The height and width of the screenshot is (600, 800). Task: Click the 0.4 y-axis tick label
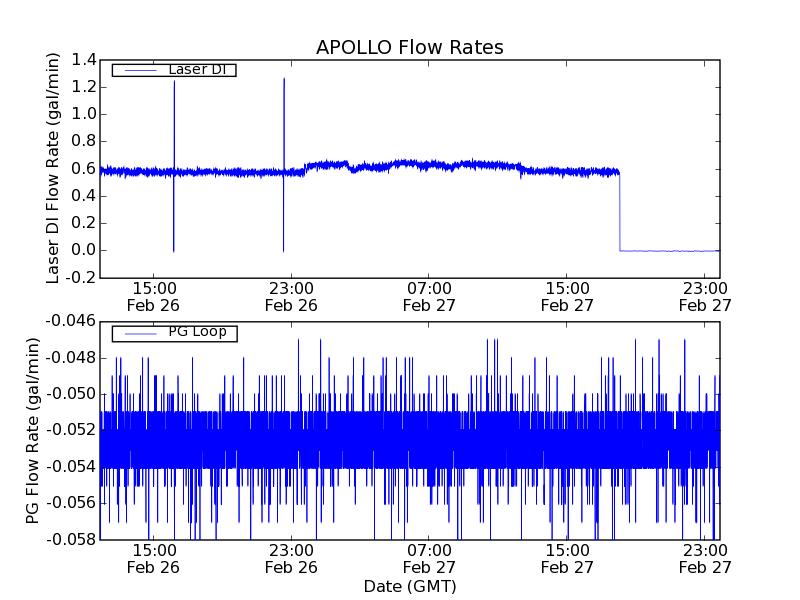click(84, 196)
